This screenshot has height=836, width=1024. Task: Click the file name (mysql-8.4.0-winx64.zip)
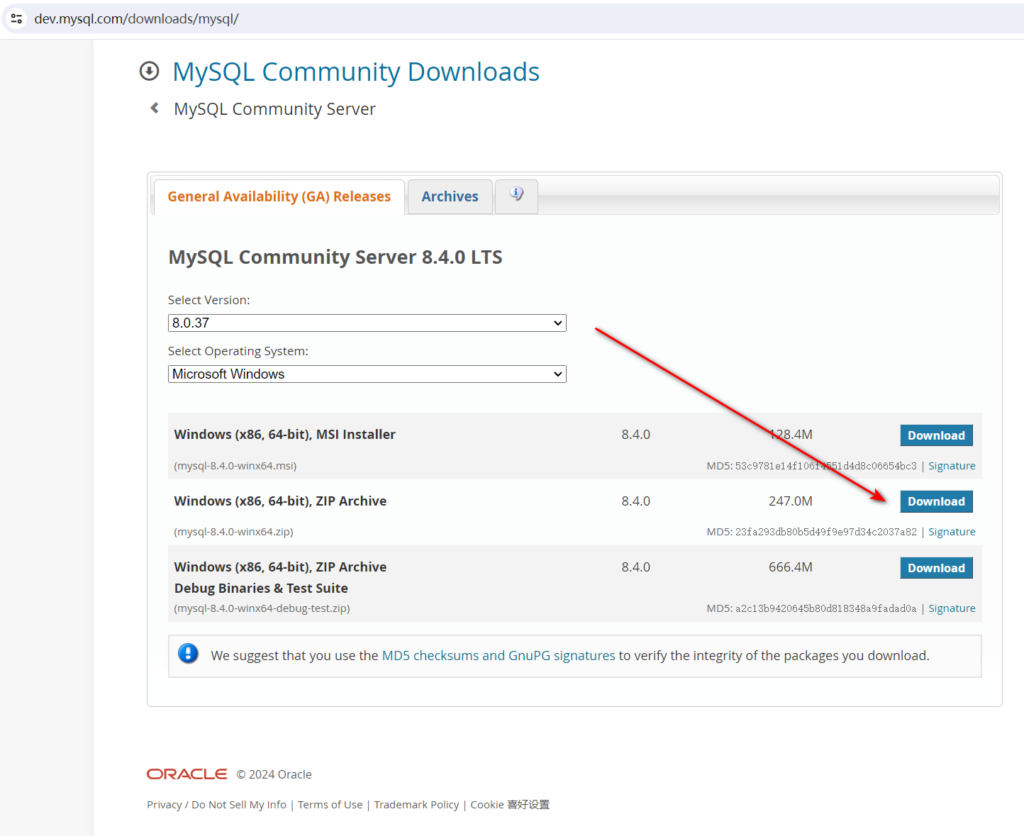(x=234, y=532)
